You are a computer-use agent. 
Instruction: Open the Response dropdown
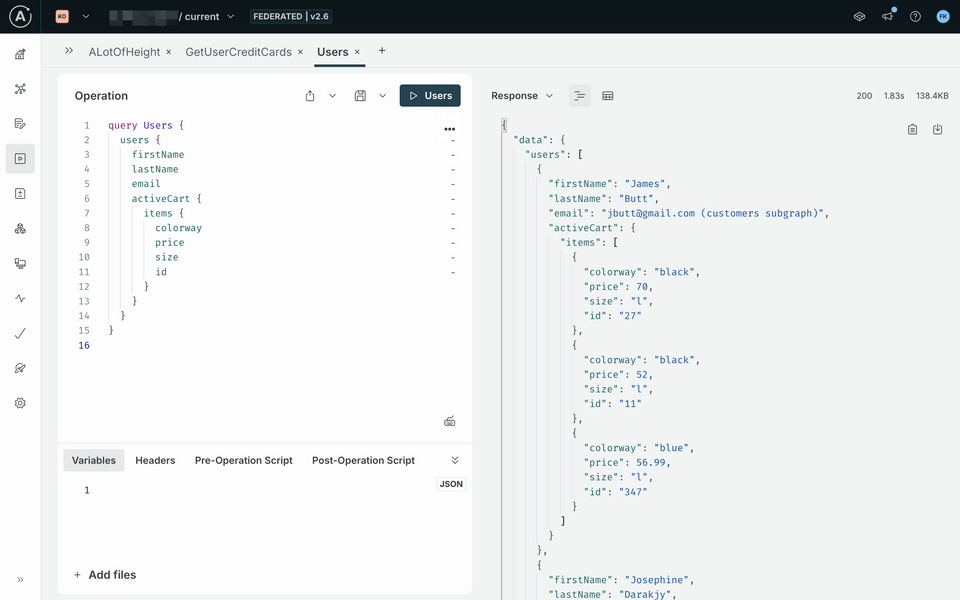pos(522,96)
